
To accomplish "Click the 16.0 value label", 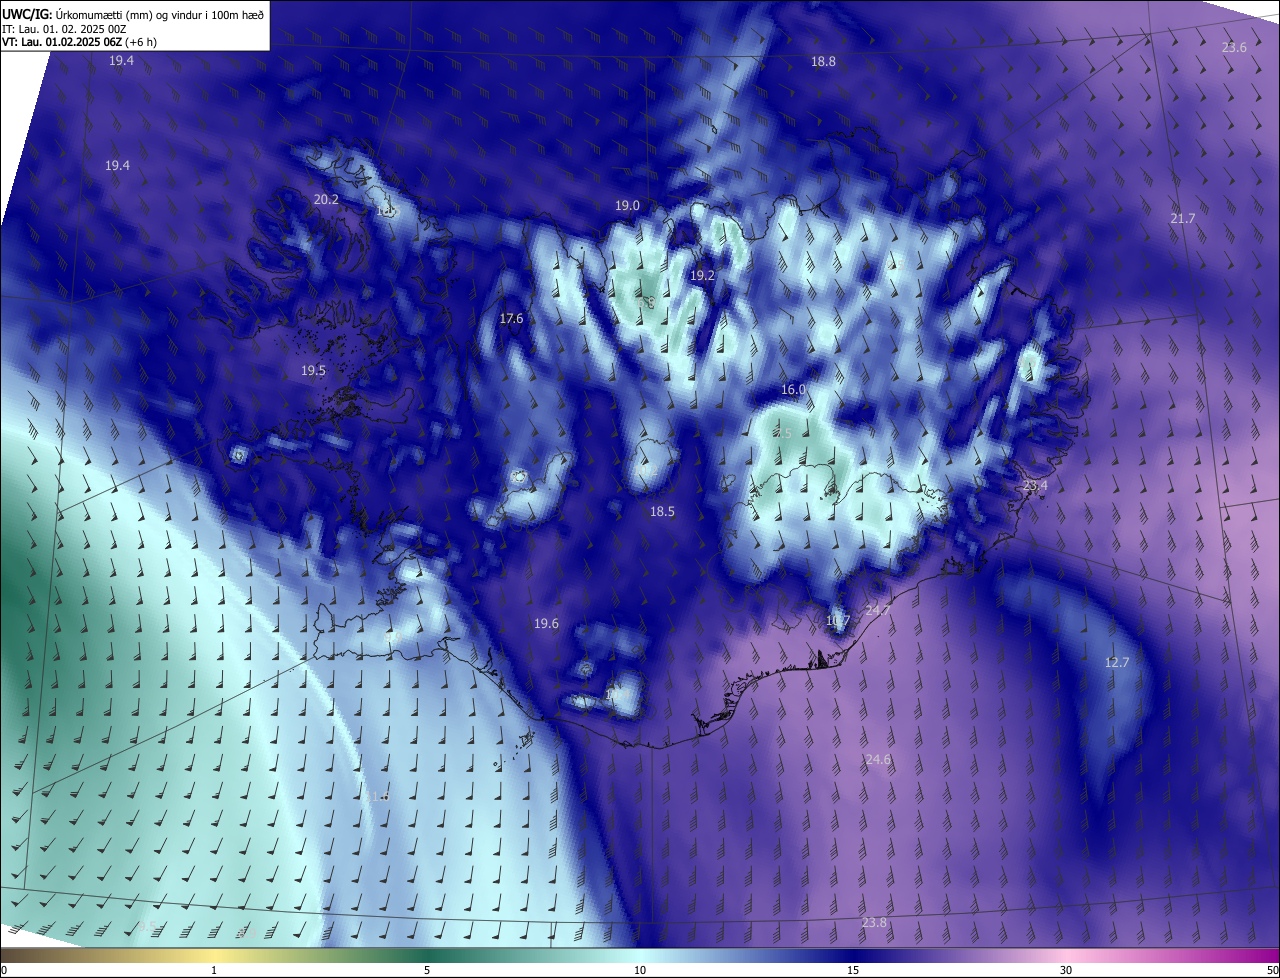I will pos(793,390).
